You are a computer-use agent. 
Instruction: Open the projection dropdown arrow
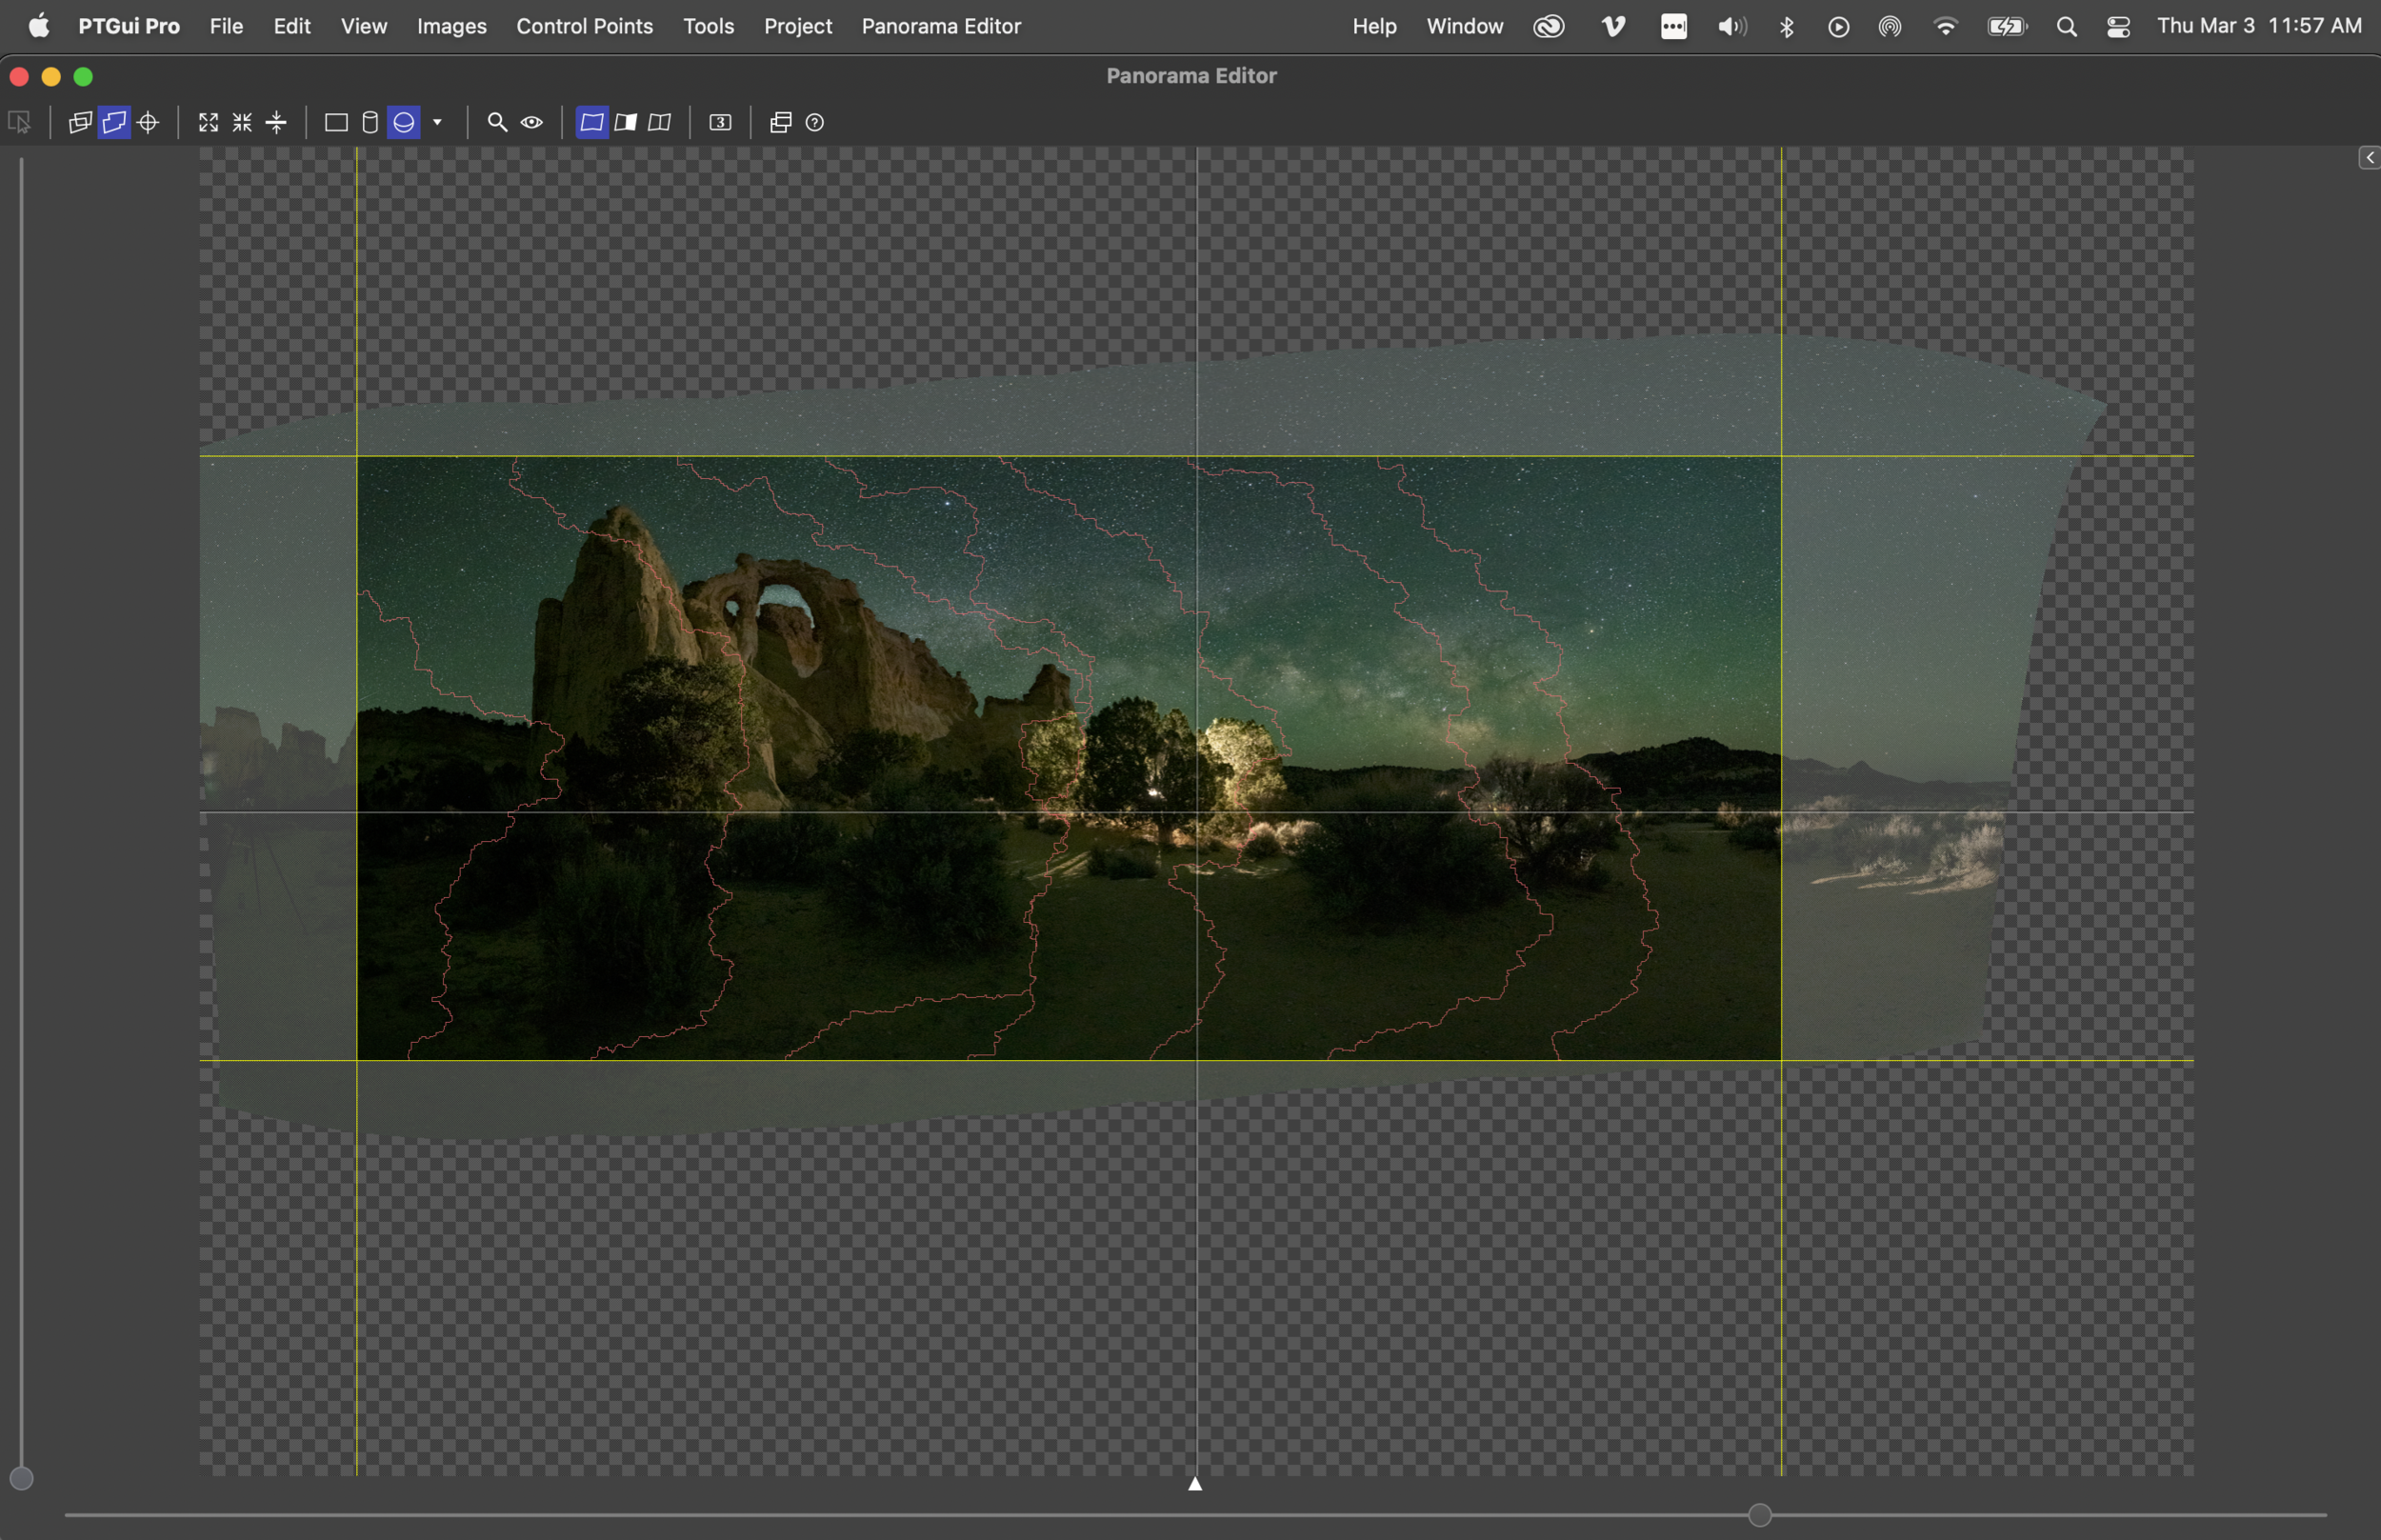[437, 122]
